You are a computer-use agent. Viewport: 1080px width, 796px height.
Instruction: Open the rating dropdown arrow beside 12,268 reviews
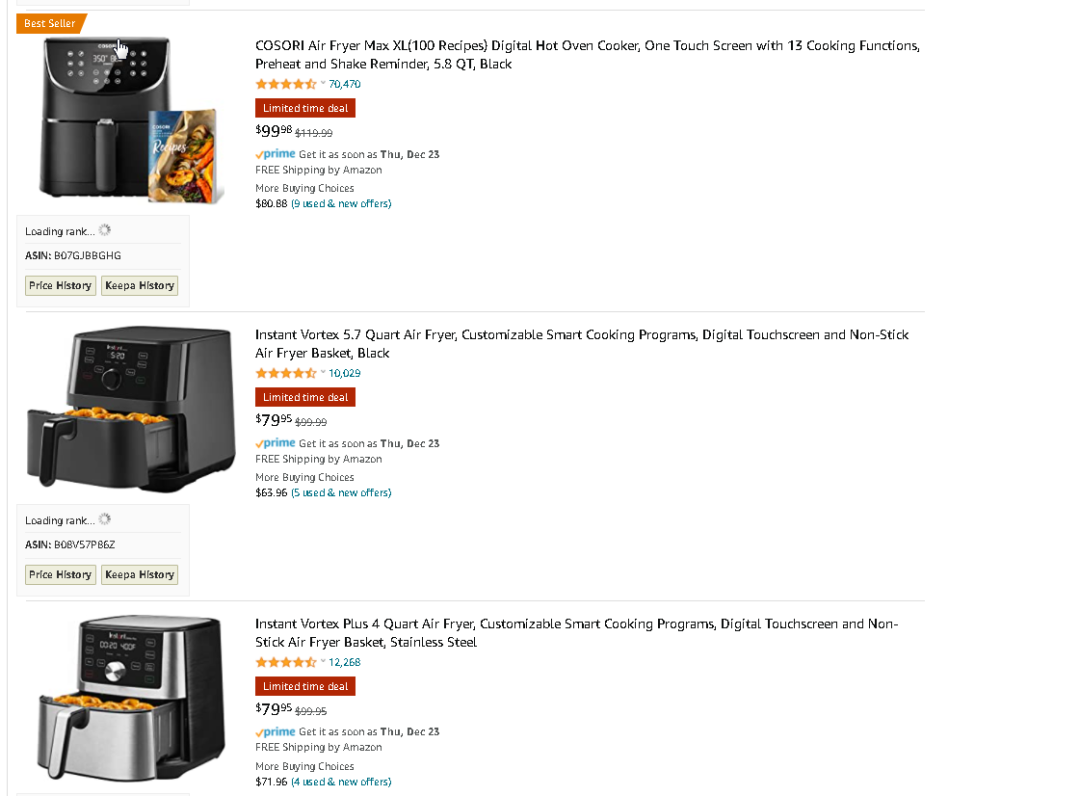click(323, 662)
